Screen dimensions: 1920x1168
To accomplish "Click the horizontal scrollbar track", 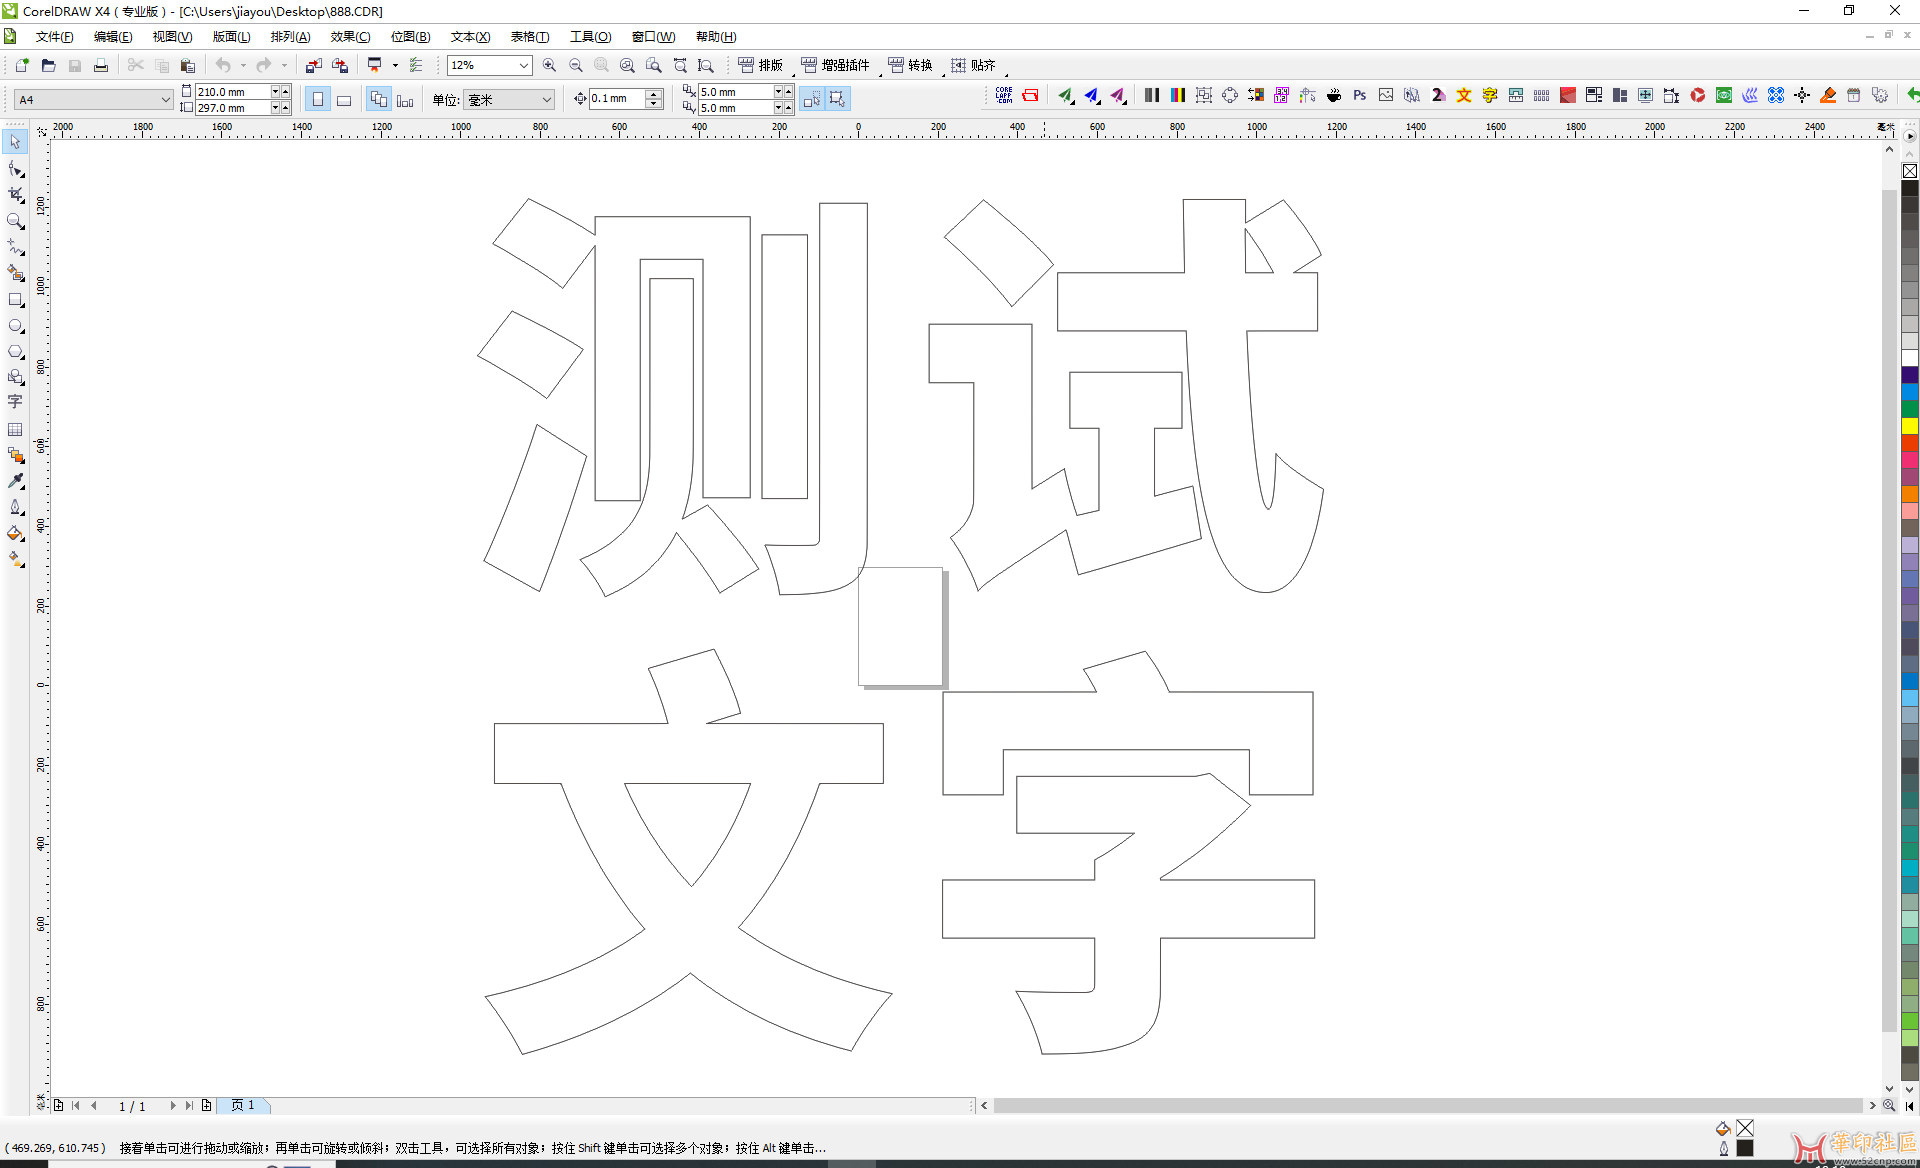I will (1427, 1105).
